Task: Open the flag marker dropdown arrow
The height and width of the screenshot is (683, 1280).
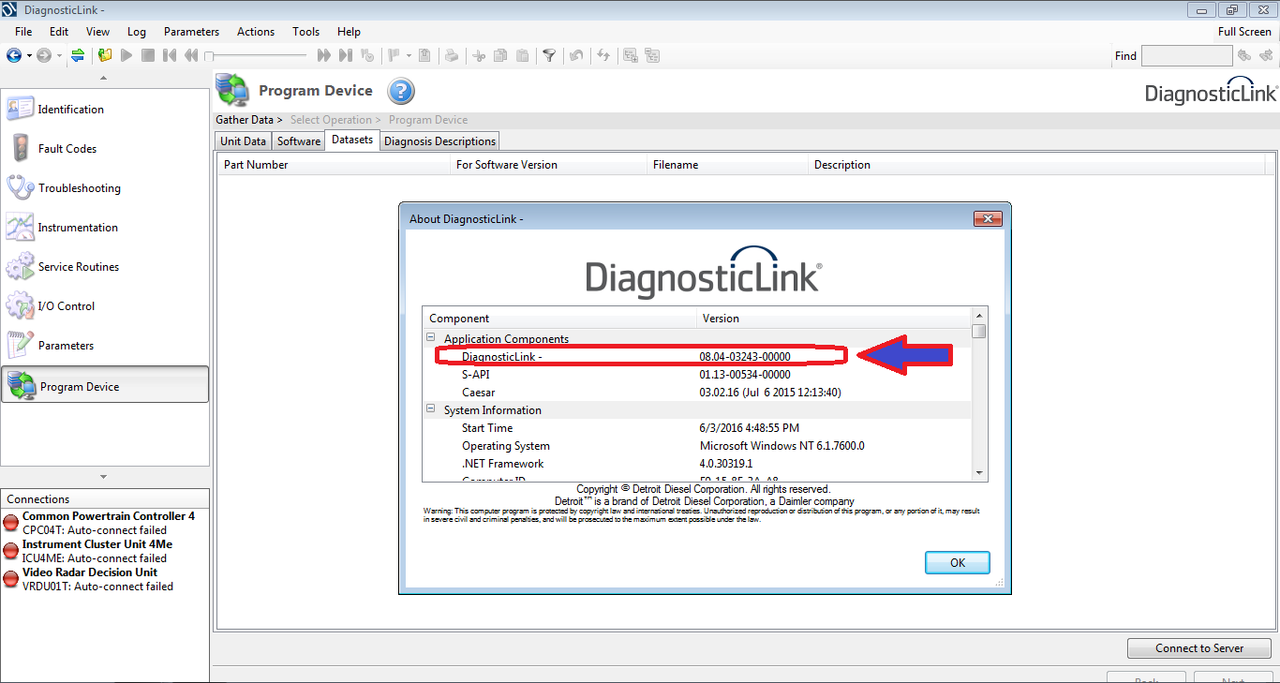Action: (408, 56)
